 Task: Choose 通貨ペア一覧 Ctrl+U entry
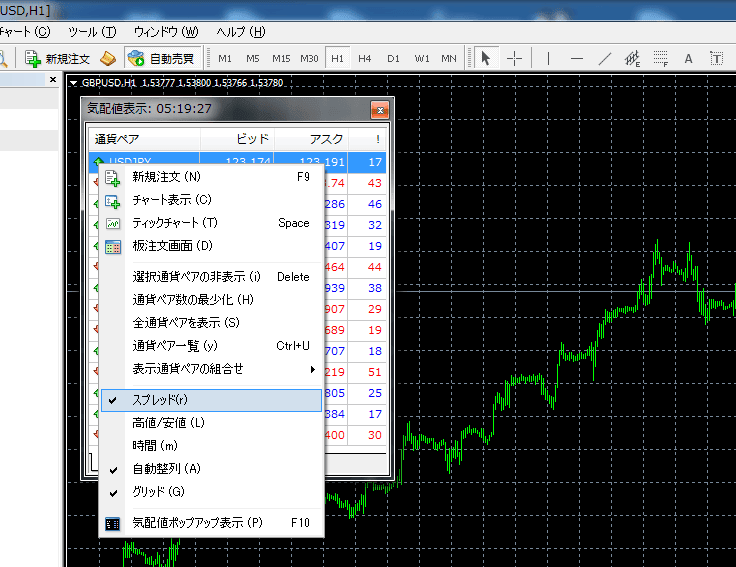[212, 346]
